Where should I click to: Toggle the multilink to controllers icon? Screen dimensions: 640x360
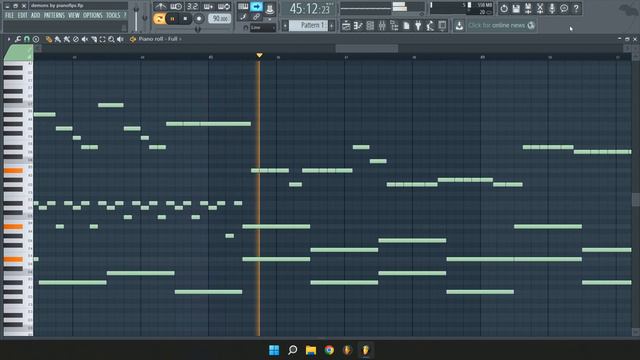[x=256, y=17]
